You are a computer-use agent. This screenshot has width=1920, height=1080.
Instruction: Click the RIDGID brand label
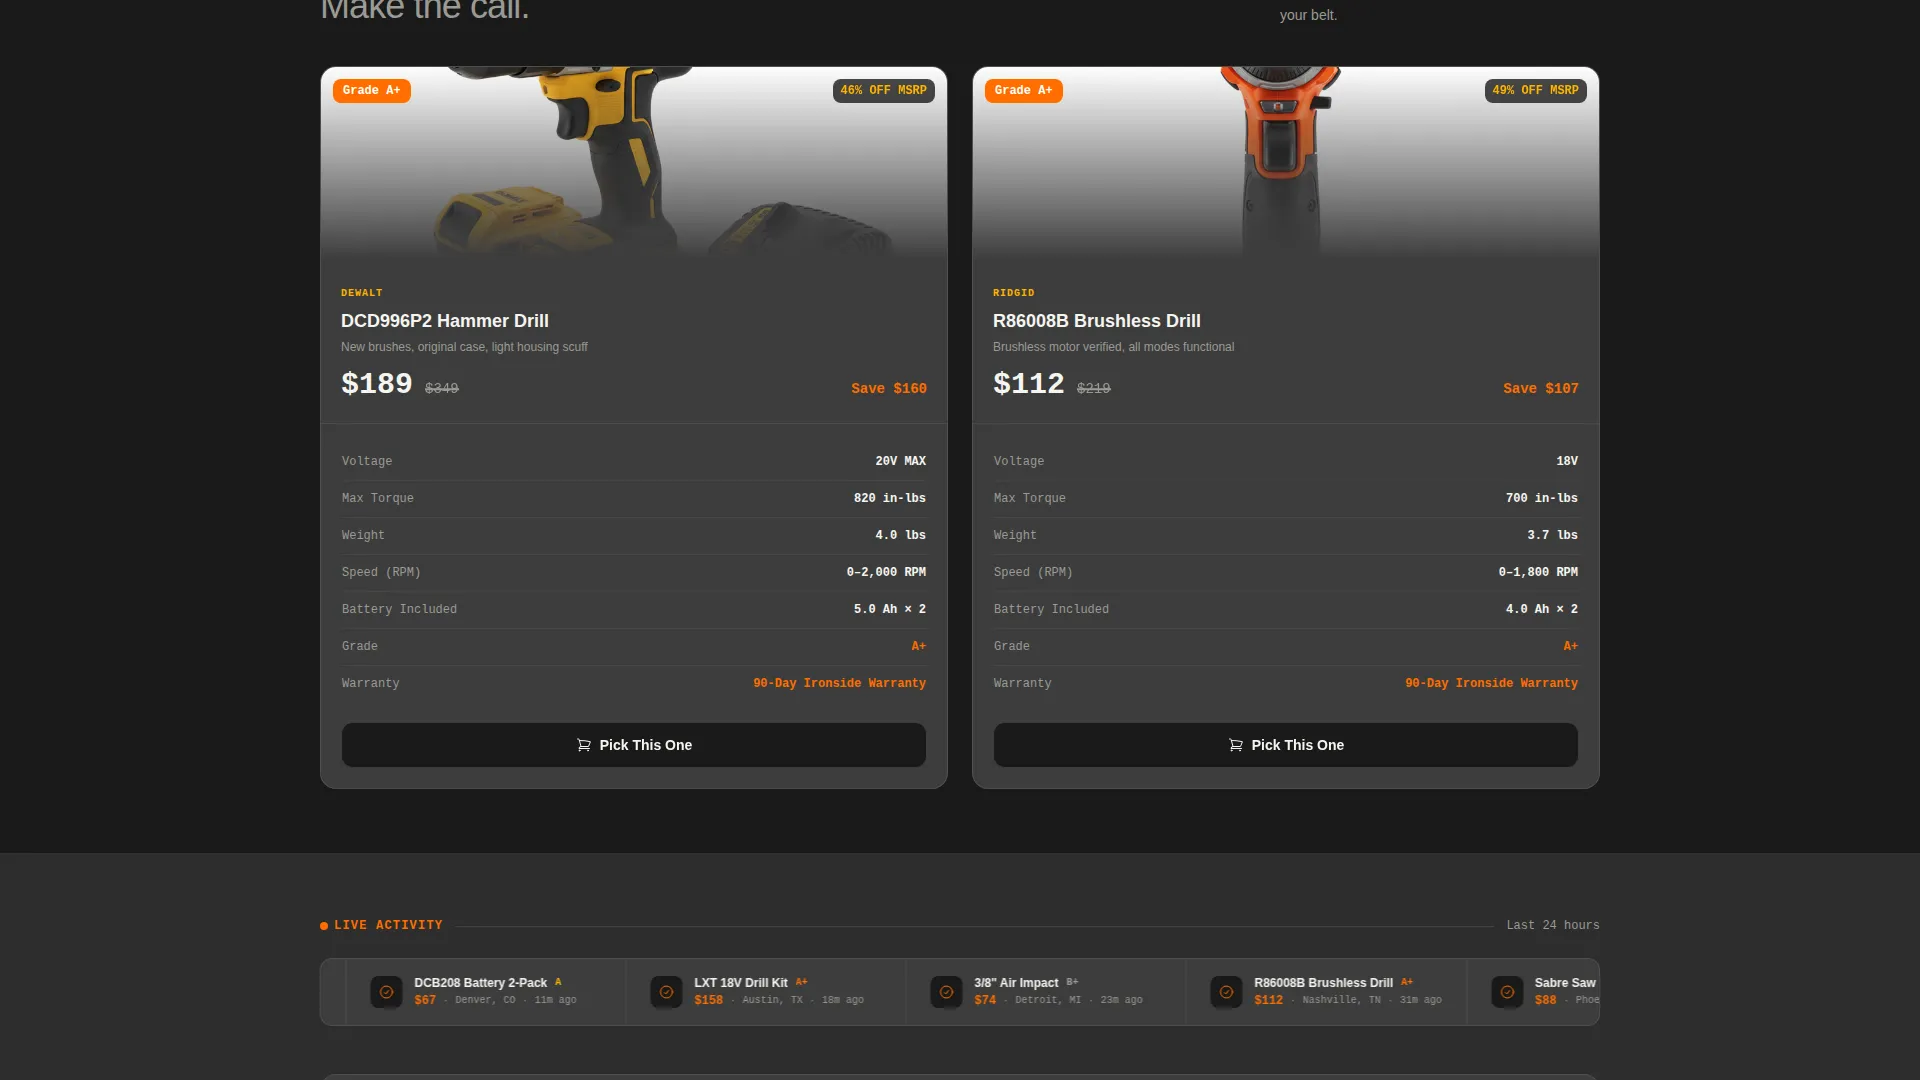click(x=1013, y=293)
